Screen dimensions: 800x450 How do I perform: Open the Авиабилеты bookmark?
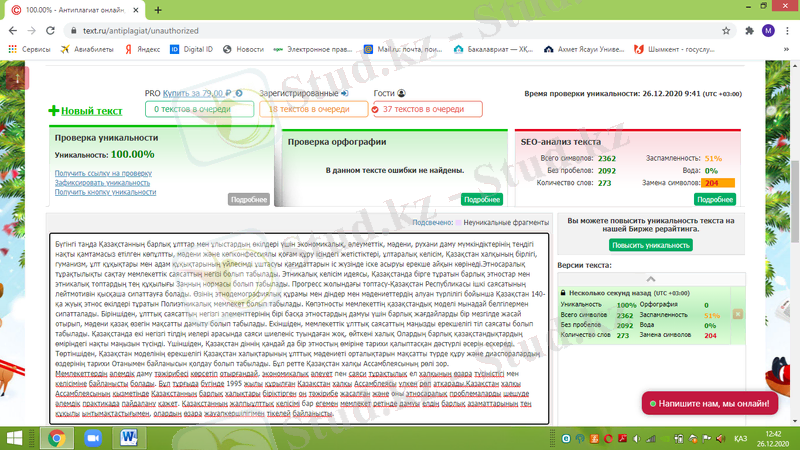click(87, 49)
